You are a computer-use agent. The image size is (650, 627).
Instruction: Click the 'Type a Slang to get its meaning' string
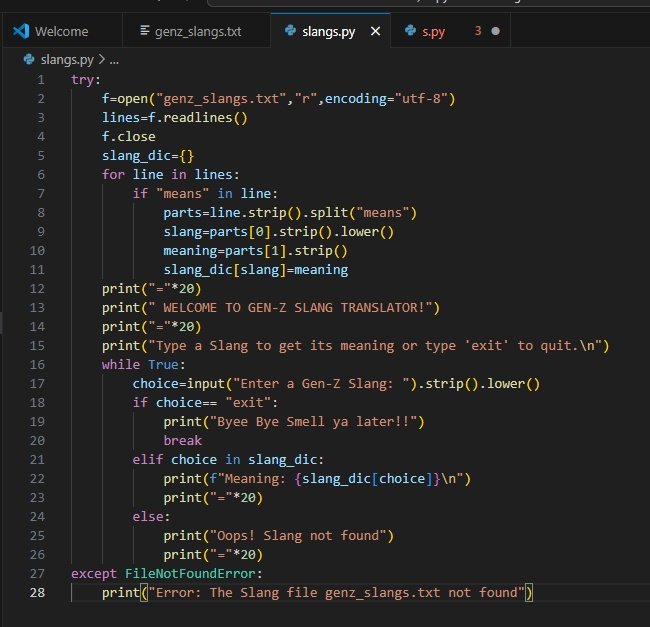[375, 346]
